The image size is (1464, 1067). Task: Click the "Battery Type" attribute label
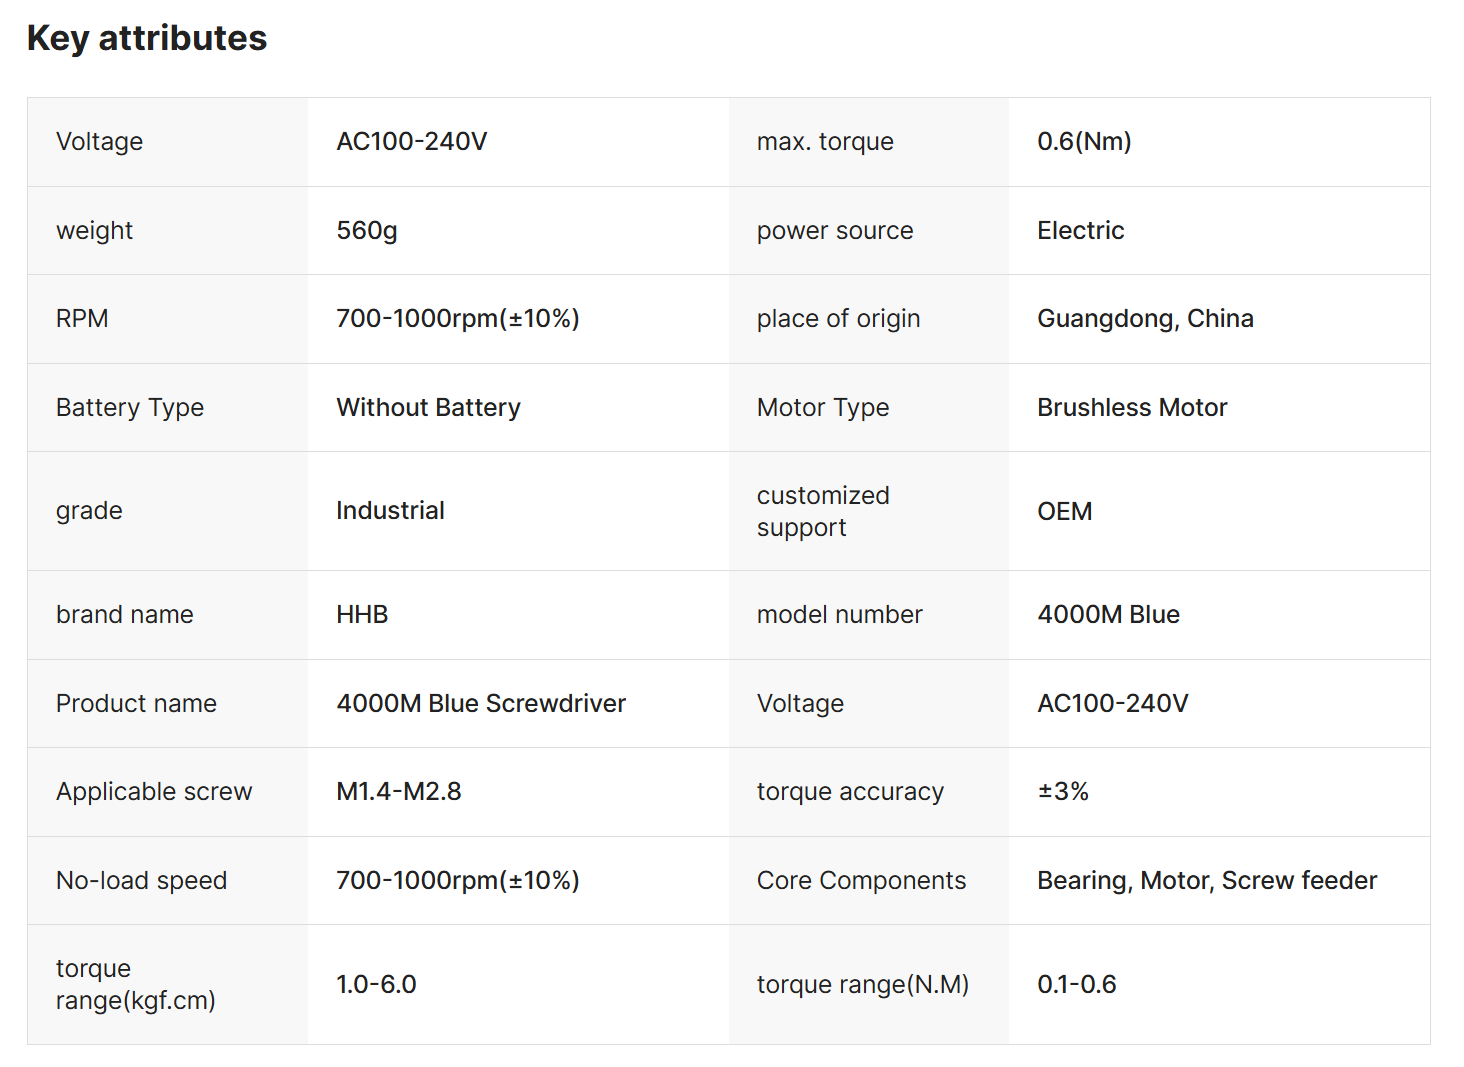[x=130, y=408]
